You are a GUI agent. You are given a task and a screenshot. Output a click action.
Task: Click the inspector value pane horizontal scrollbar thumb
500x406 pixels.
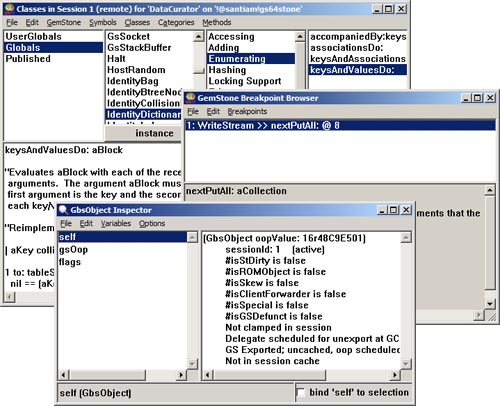pyautogui.click(x=269, y=375)
